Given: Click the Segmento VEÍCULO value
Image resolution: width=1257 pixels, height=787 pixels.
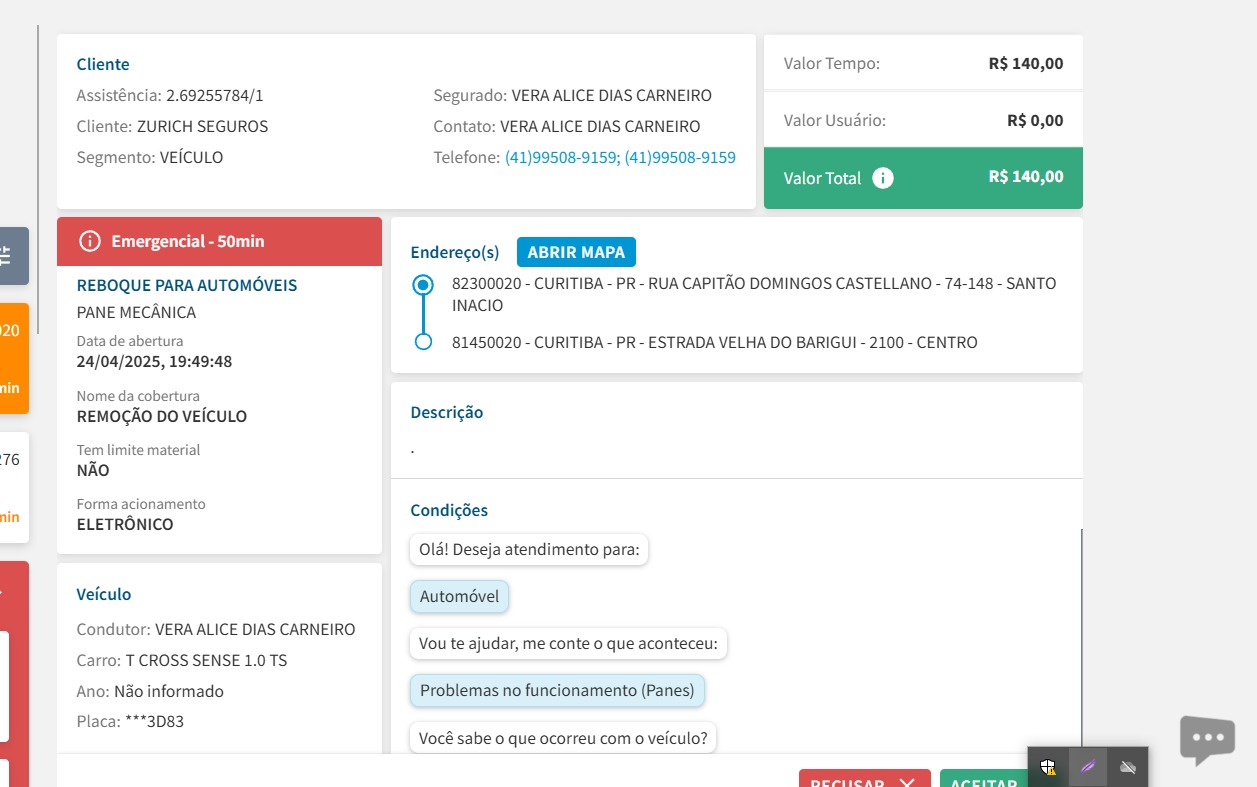Looking at the screenshot, I should coord(191,157).
